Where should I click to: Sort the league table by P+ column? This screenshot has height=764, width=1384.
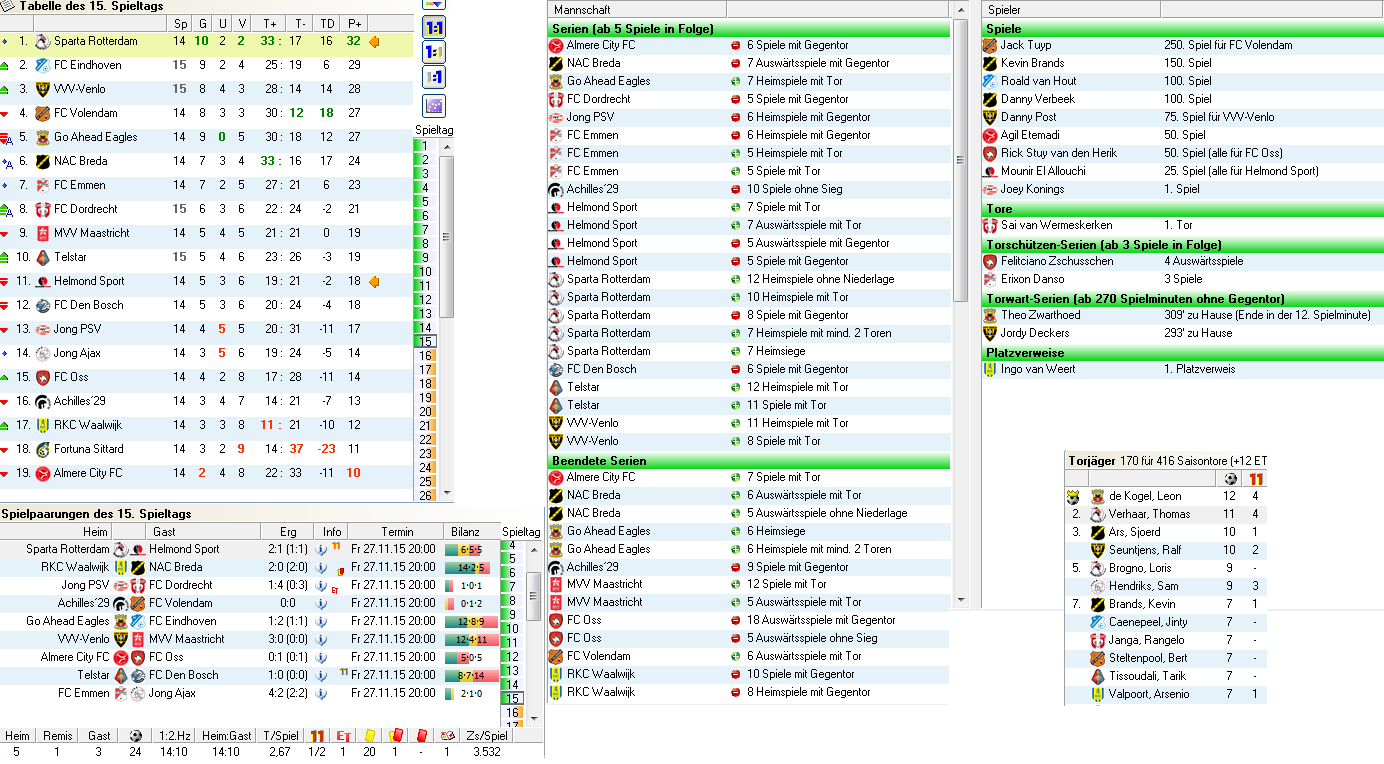pyautogui.click(x=354, y=23)
